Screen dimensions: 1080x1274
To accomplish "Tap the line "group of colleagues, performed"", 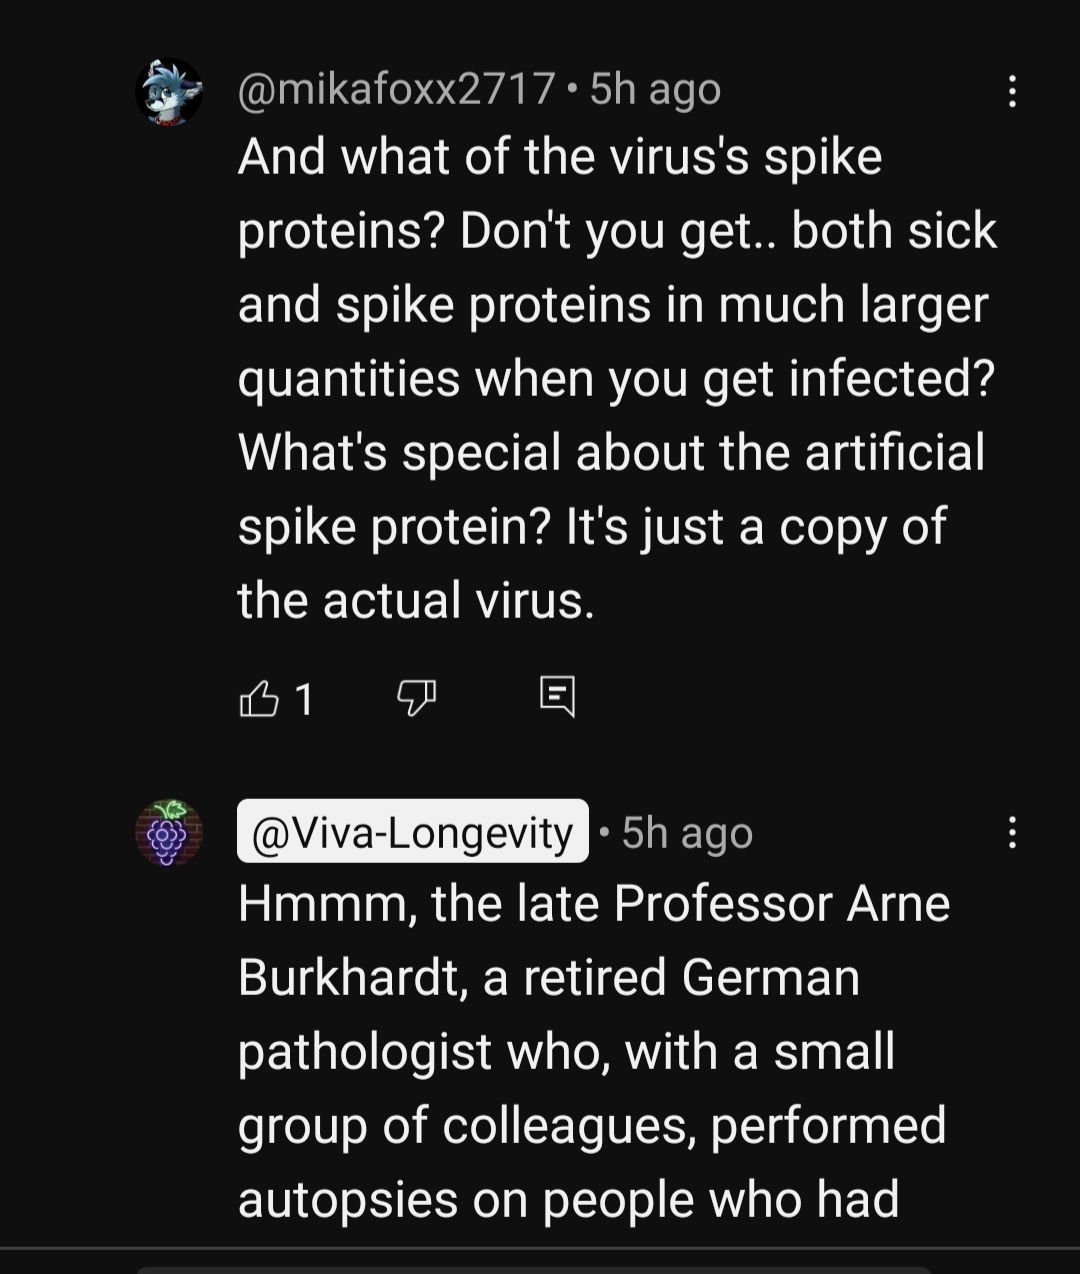I will pos(592,1126).
